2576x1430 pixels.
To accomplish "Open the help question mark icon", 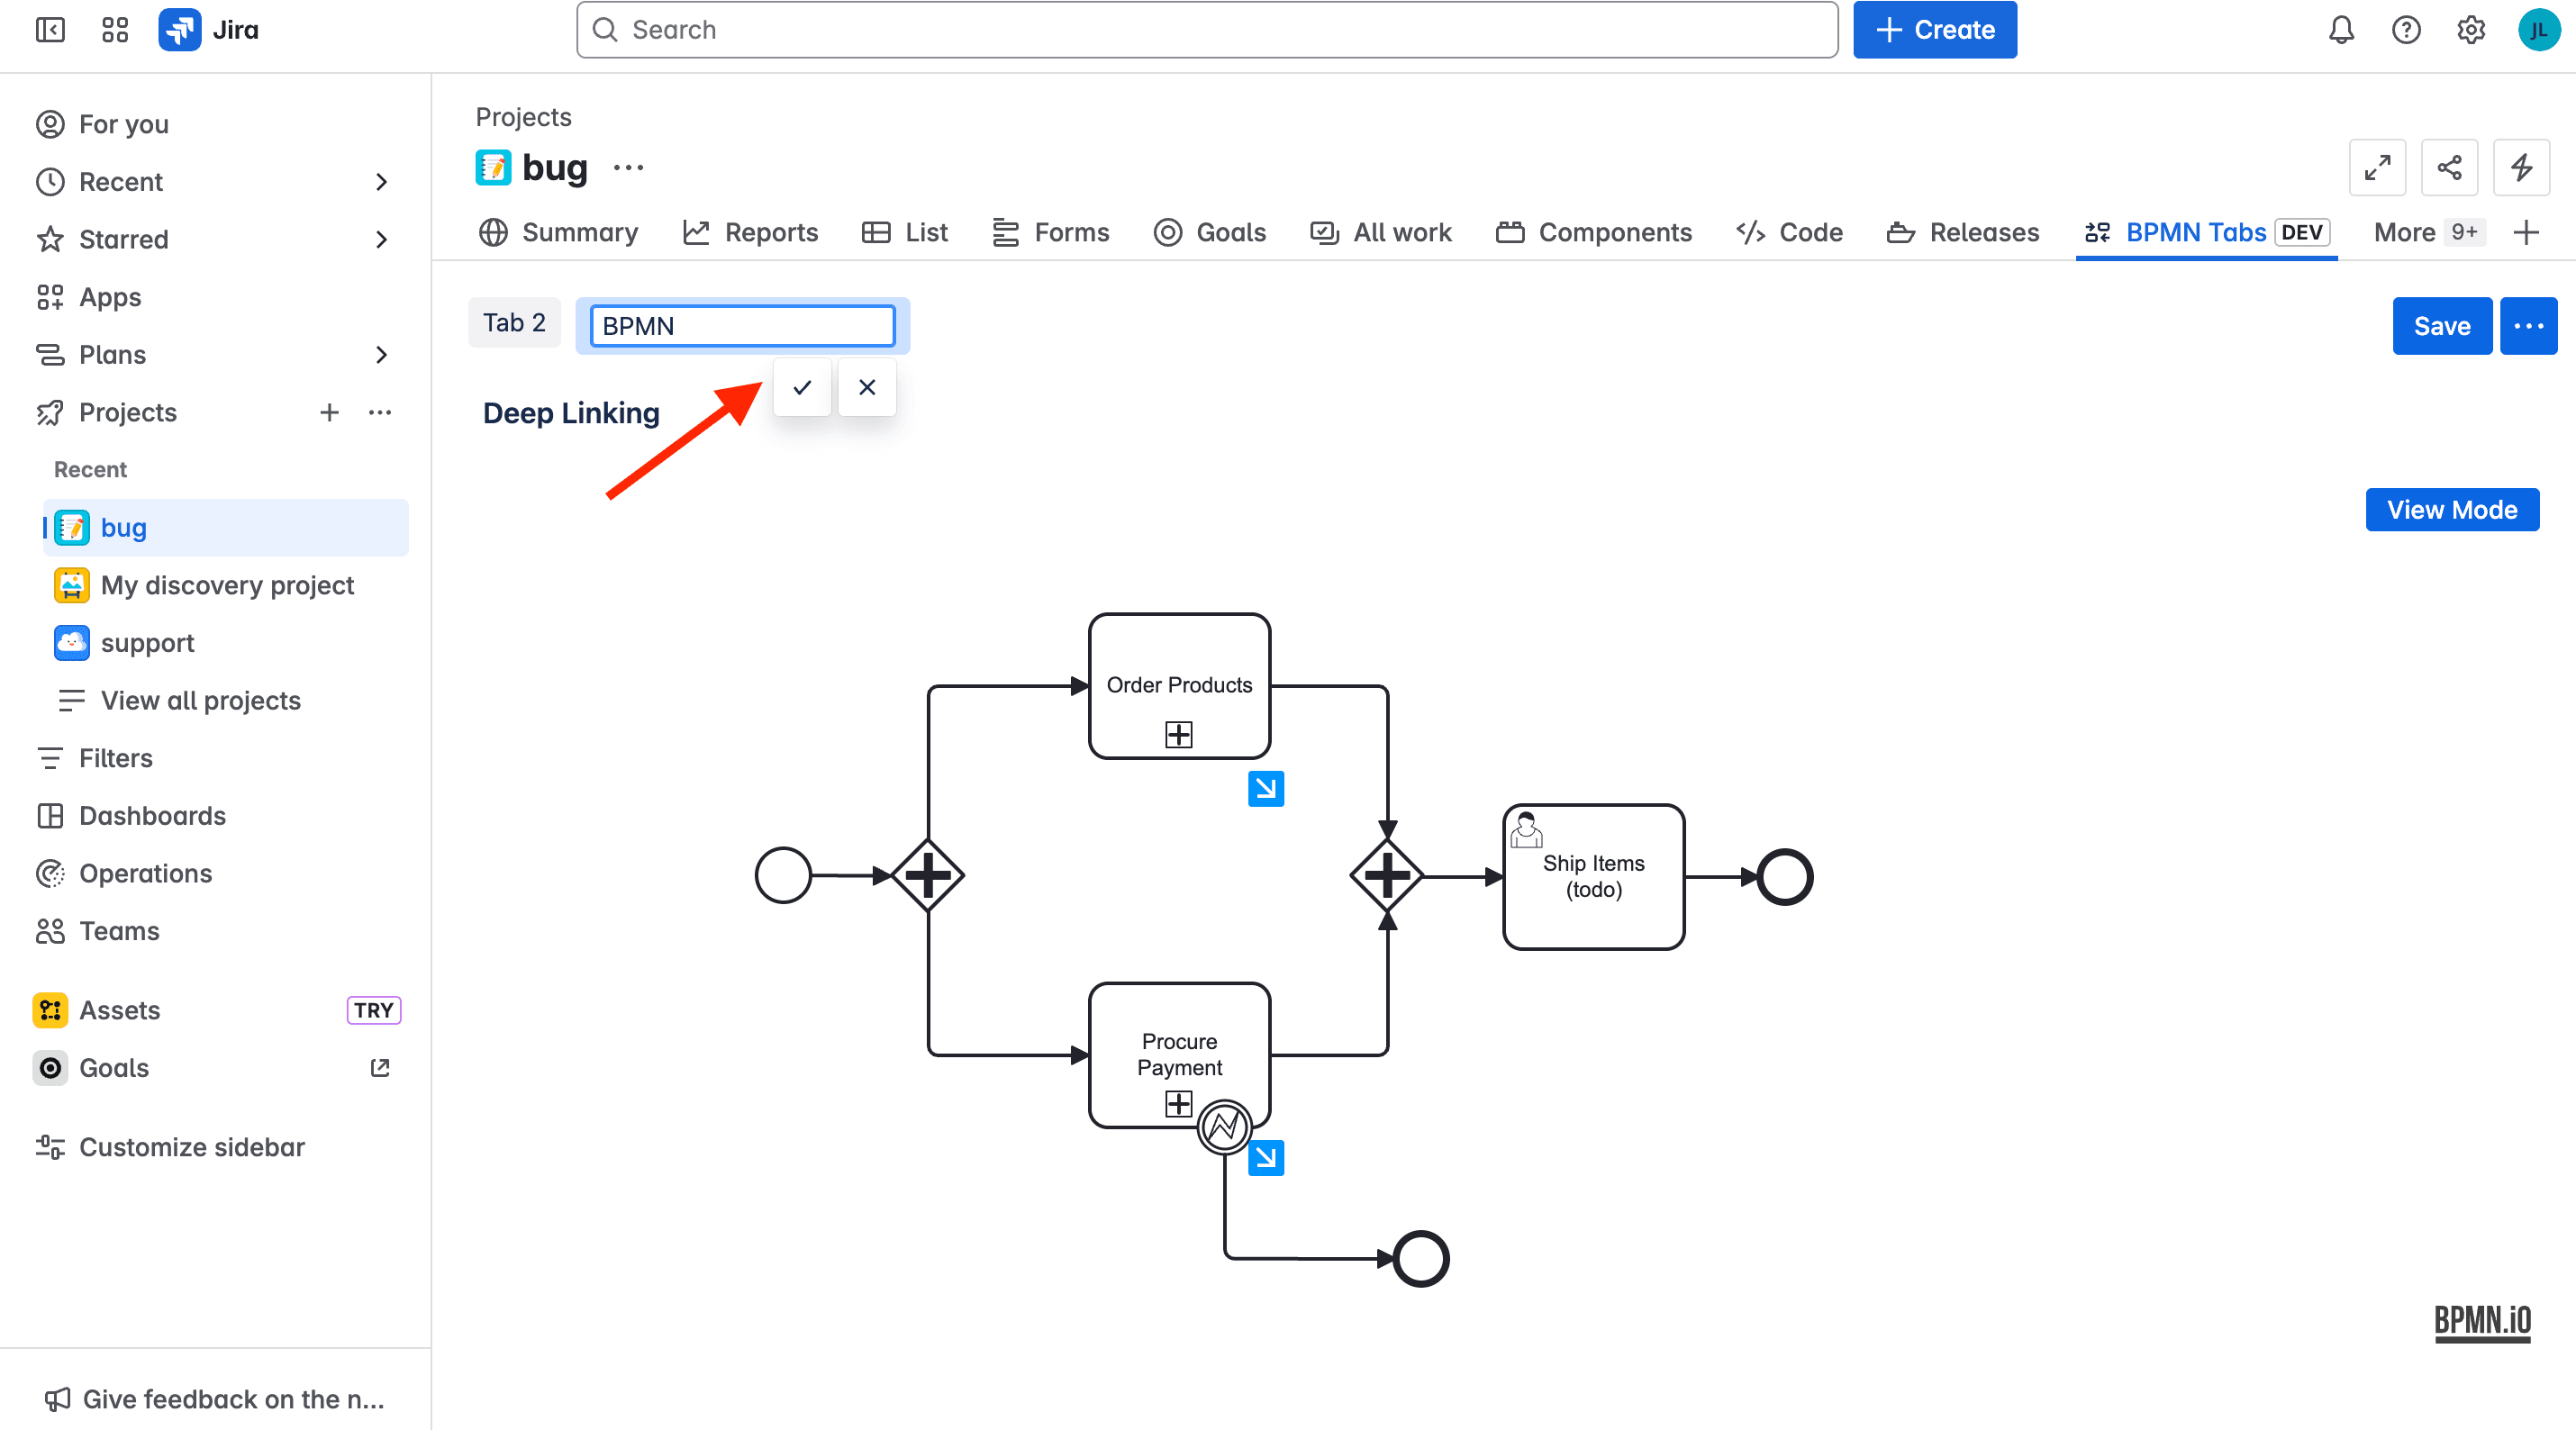I will [x=2406, y=30].
